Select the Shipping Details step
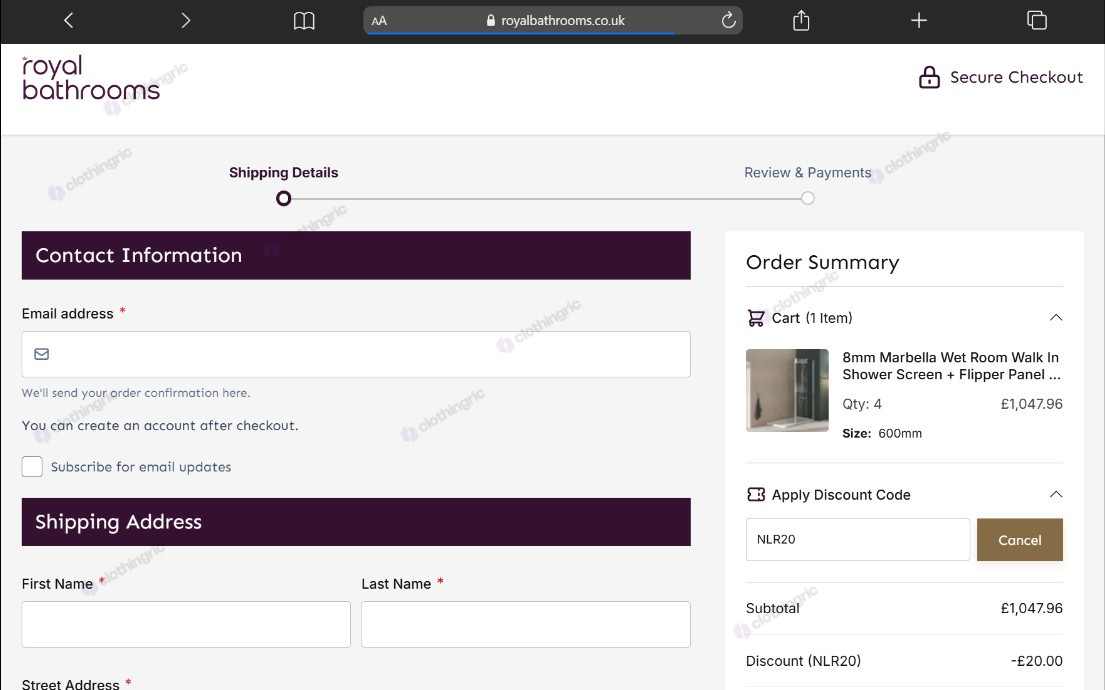The image size is (1105, 690). (283, 173)
